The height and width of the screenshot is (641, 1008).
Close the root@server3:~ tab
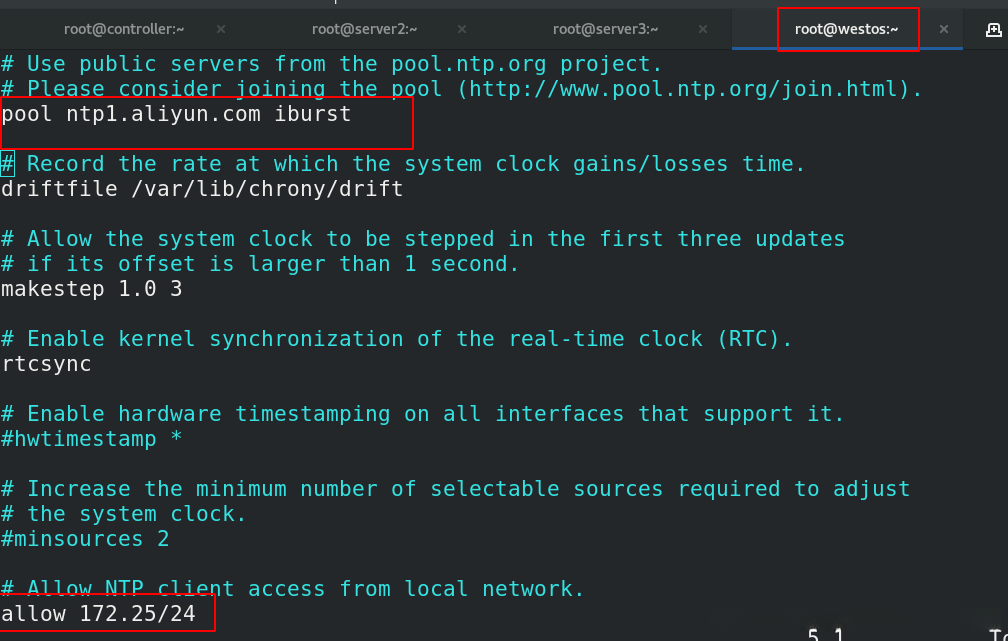(703, 29)
